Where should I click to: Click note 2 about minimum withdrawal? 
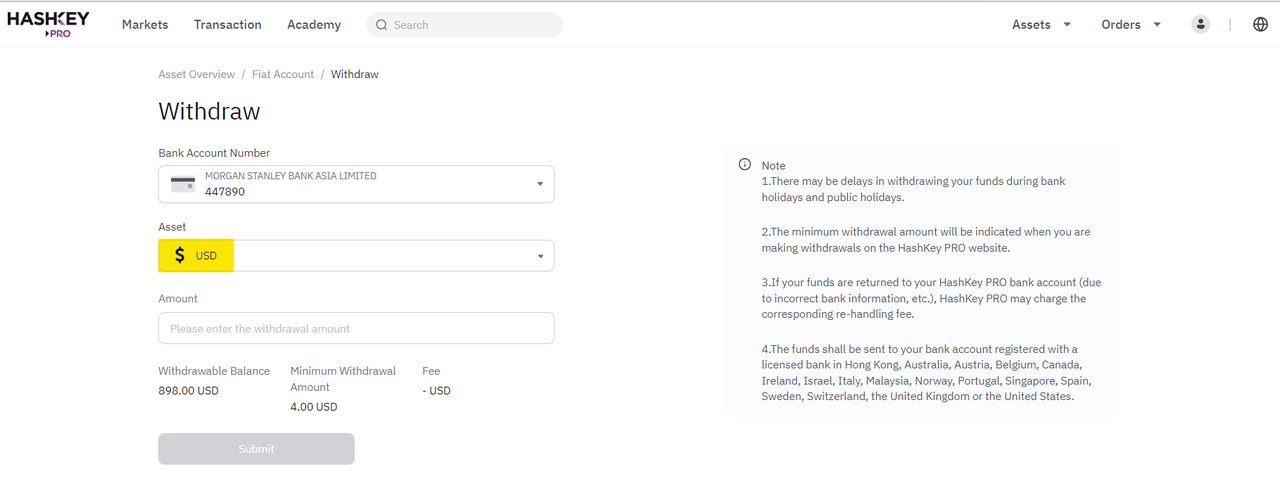click(x=926, y=239)
